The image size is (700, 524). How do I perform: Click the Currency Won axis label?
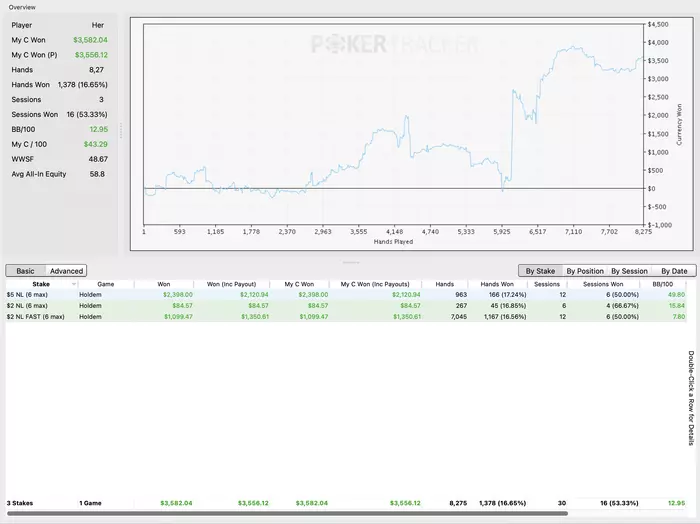tap(679, 125)
